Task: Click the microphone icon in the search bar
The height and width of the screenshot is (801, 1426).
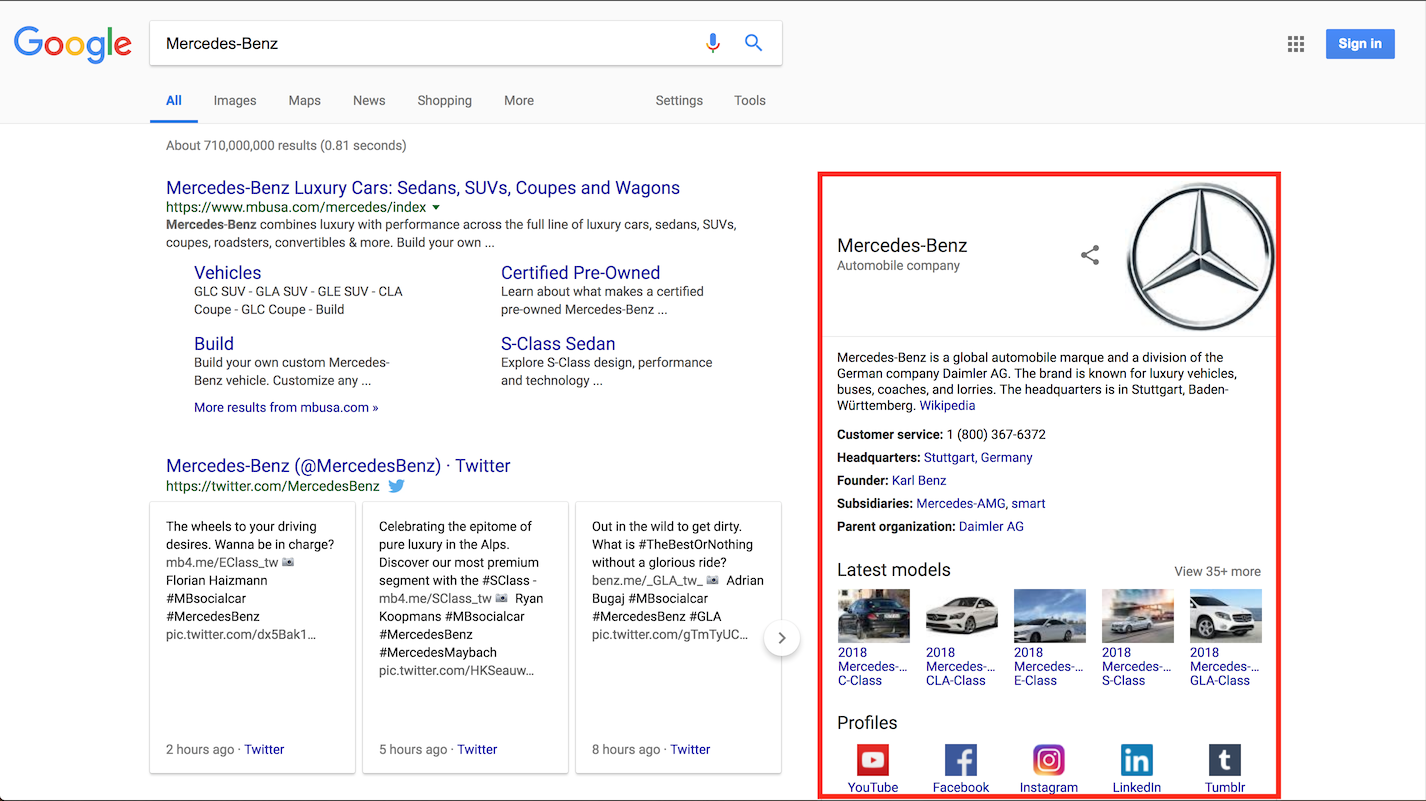Action: (x=713, y=43)
